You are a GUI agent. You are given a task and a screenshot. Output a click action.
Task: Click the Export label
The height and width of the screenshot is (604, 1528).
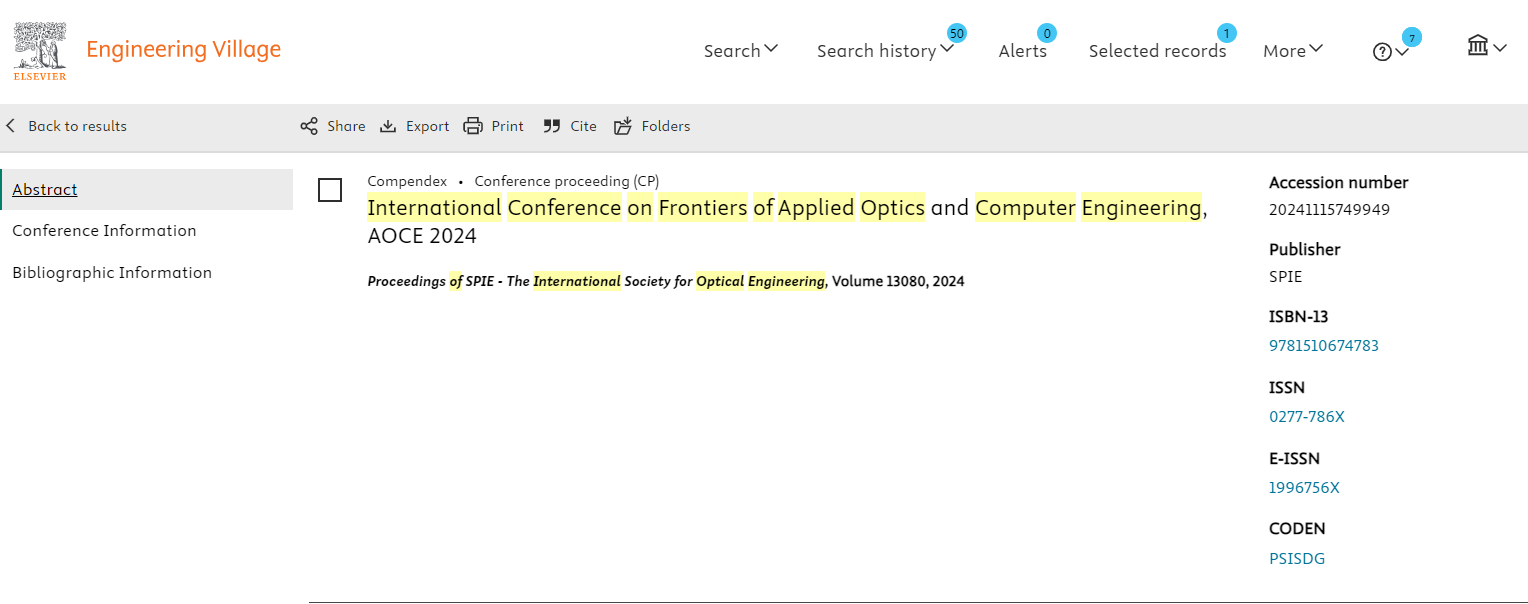pos(427,126)
